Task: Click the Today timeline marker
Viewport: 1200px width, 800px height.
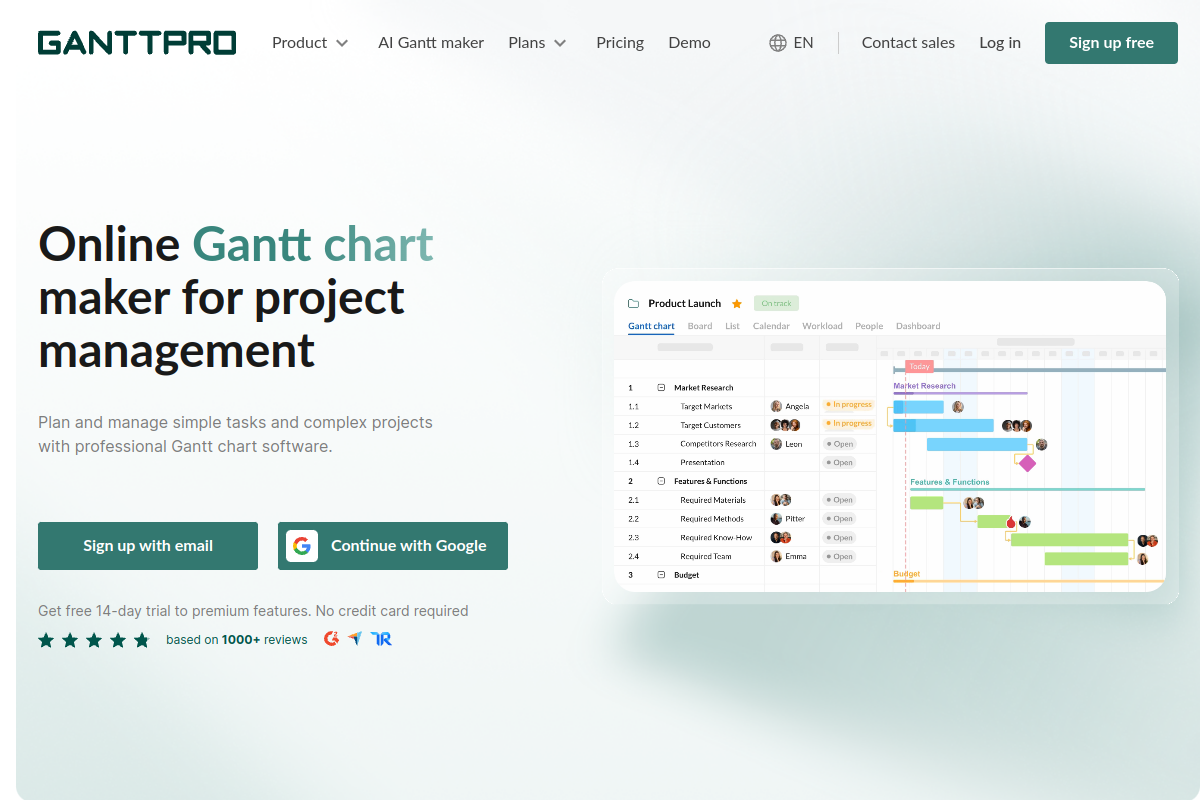Action: click(x=919, y=367)
